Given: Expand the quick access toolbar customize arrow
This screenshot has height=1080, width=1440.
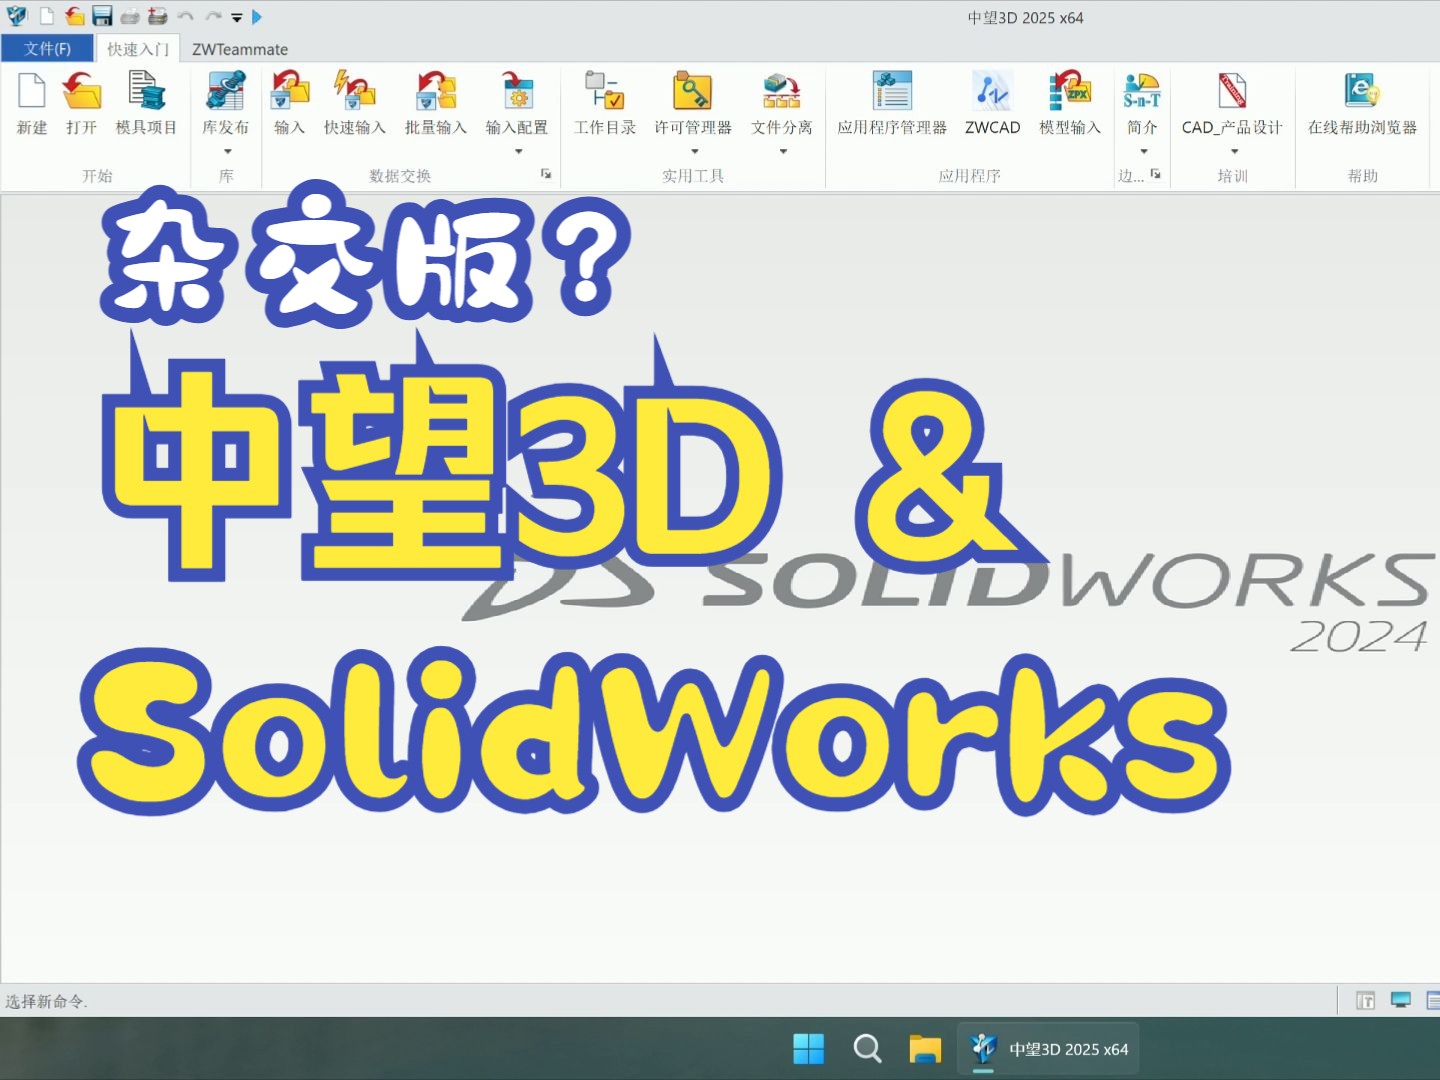Looking at the screenshot, I should pos(237,17).
